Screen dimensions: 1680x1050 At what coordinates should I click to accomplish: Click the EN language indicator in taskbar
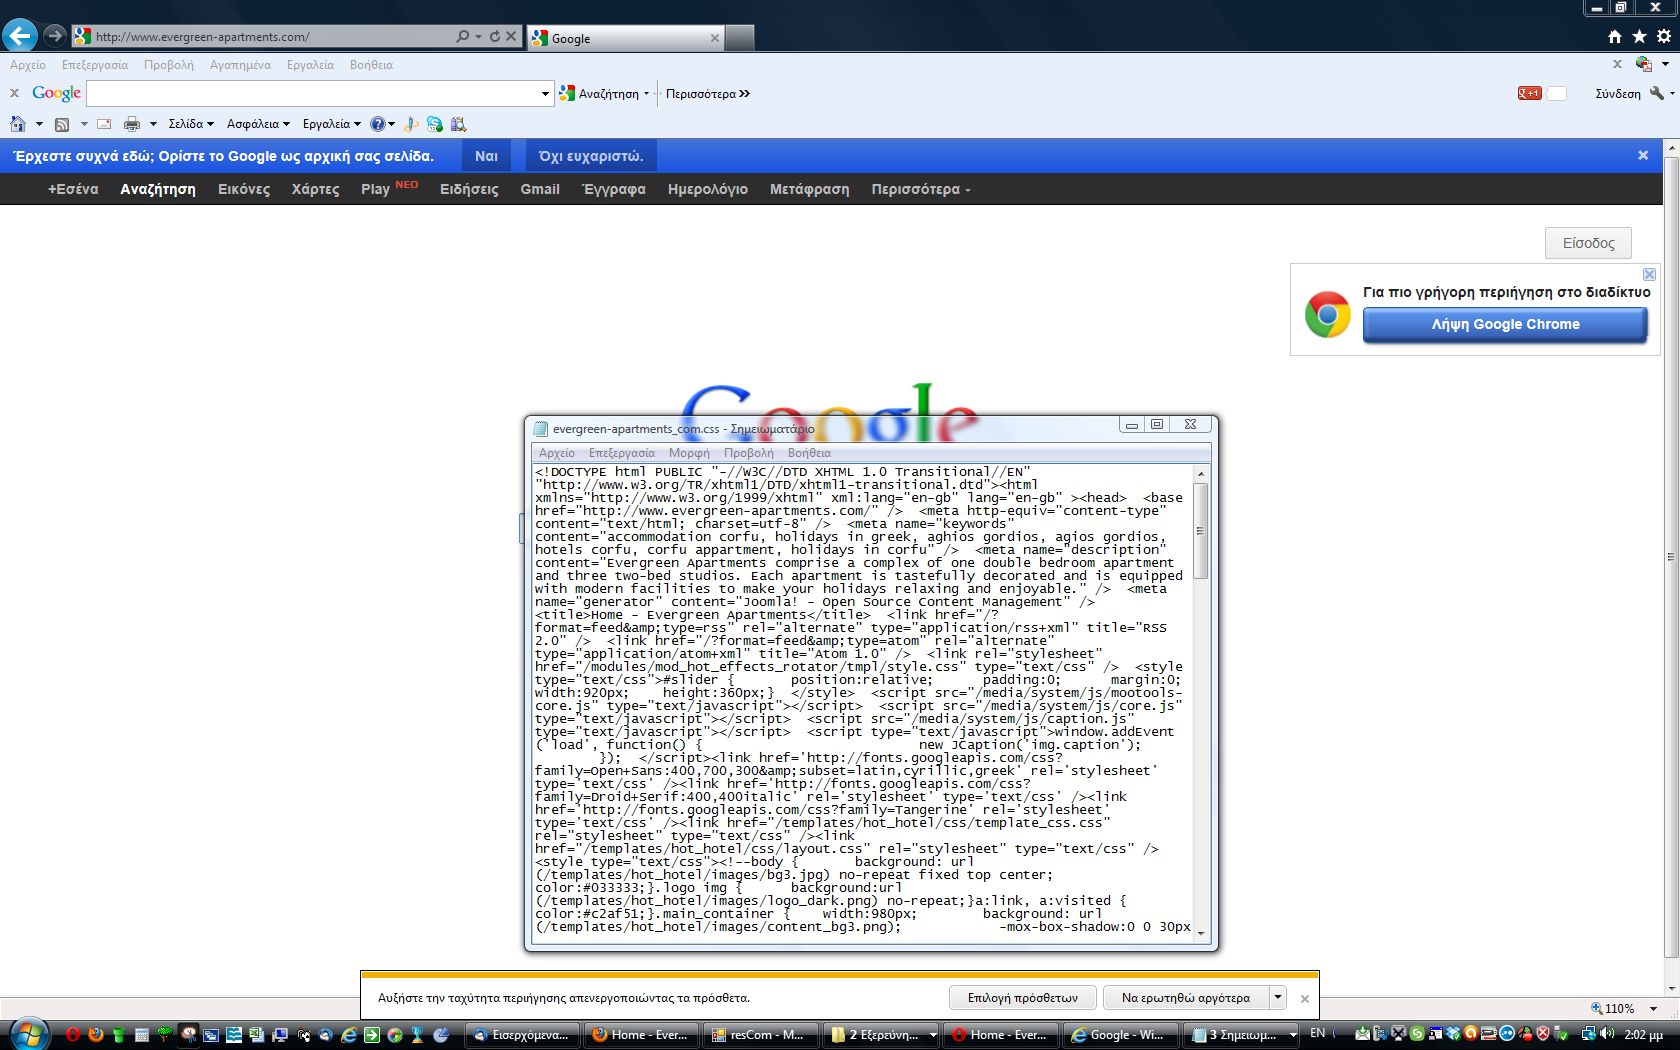click(1317, 1033)
